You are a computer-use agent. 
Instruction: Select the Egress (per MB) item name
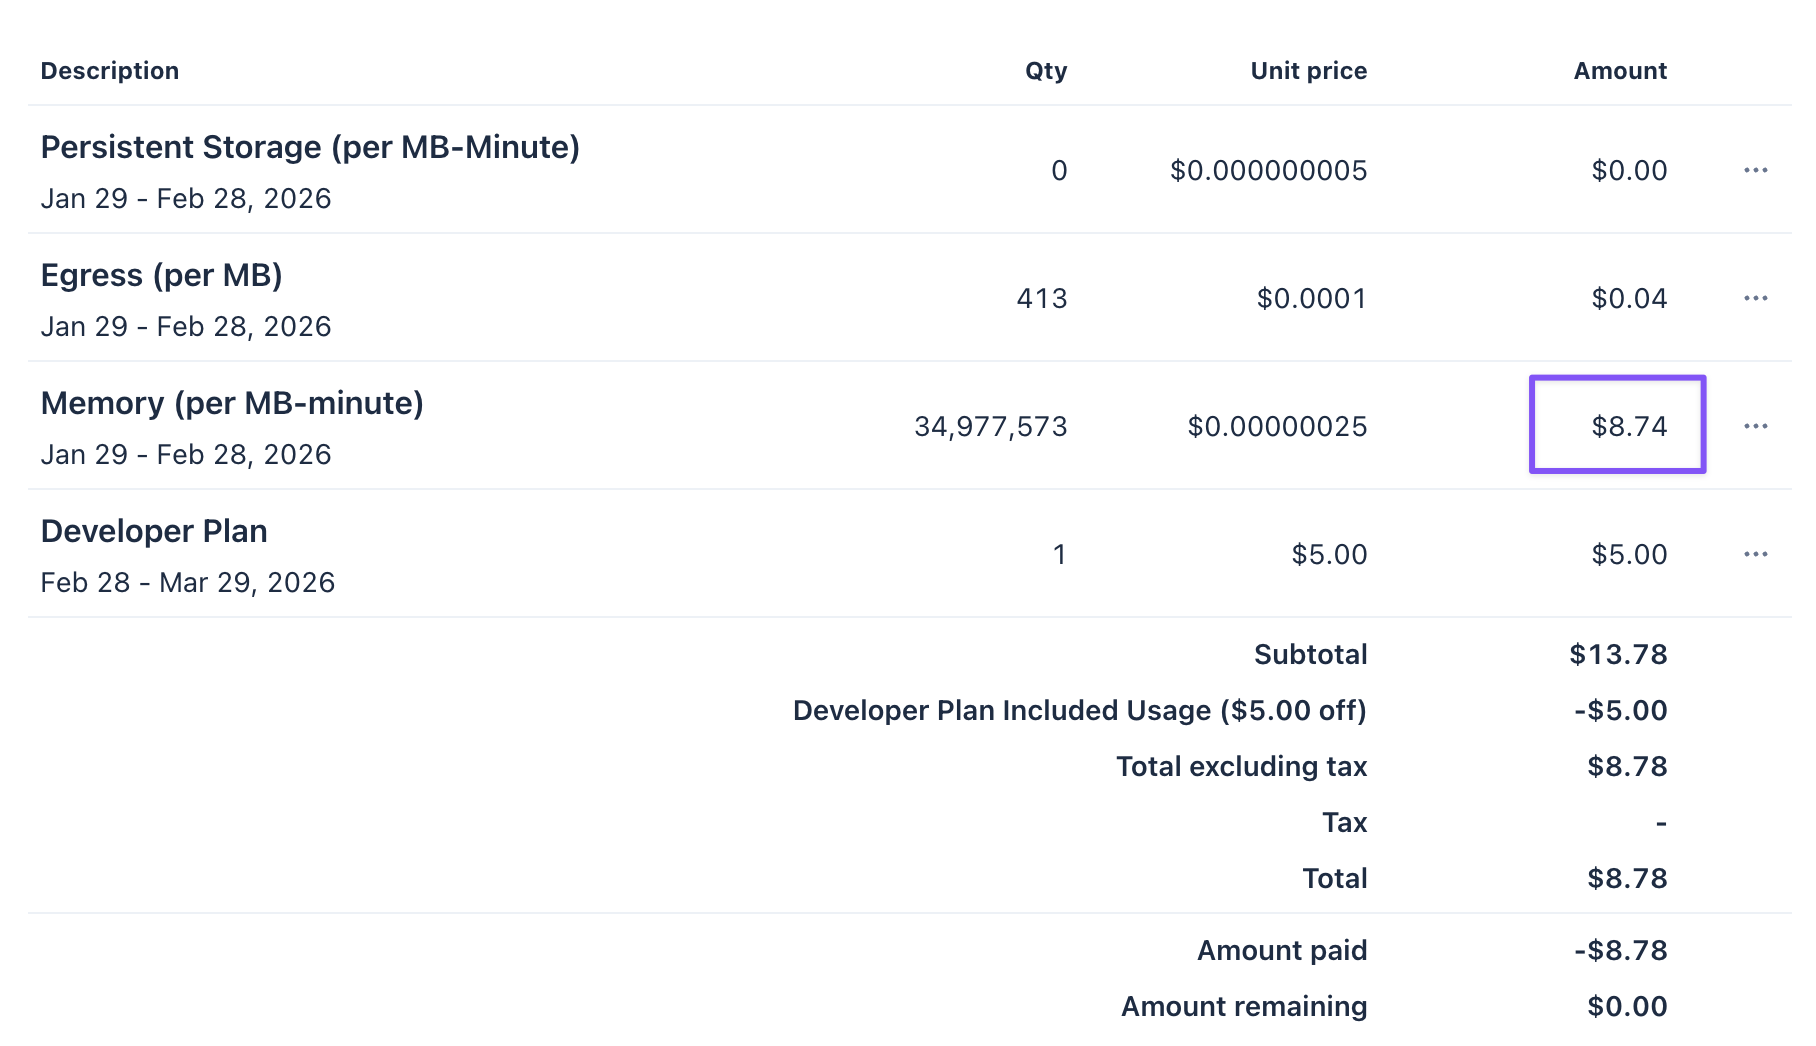point(162,275)
